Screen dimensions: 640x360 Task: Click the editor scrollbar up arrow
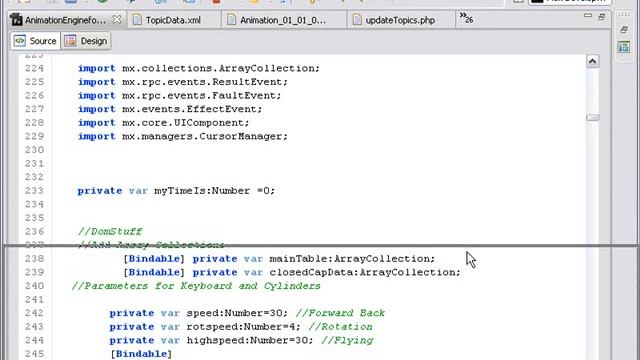(x=593, y=62)
